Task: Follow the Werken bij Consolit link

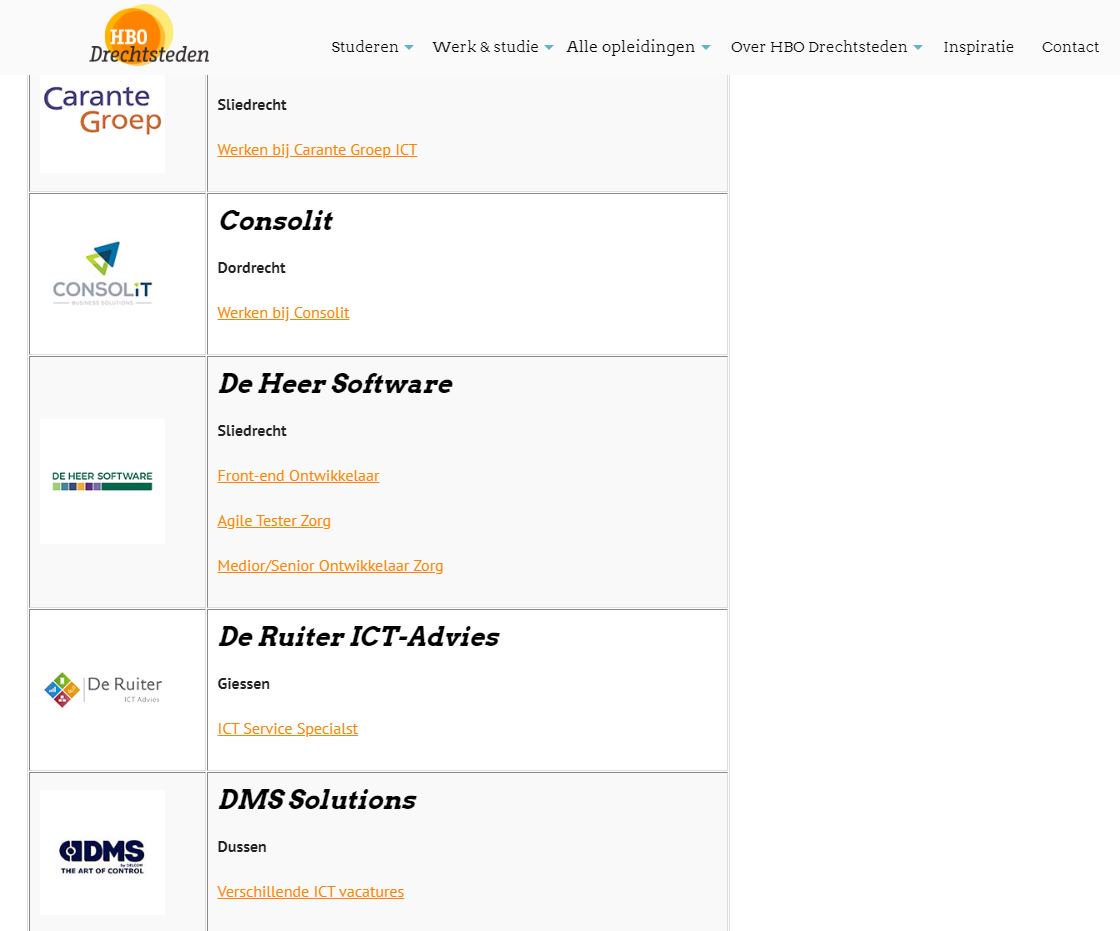Action: [284, 313]
